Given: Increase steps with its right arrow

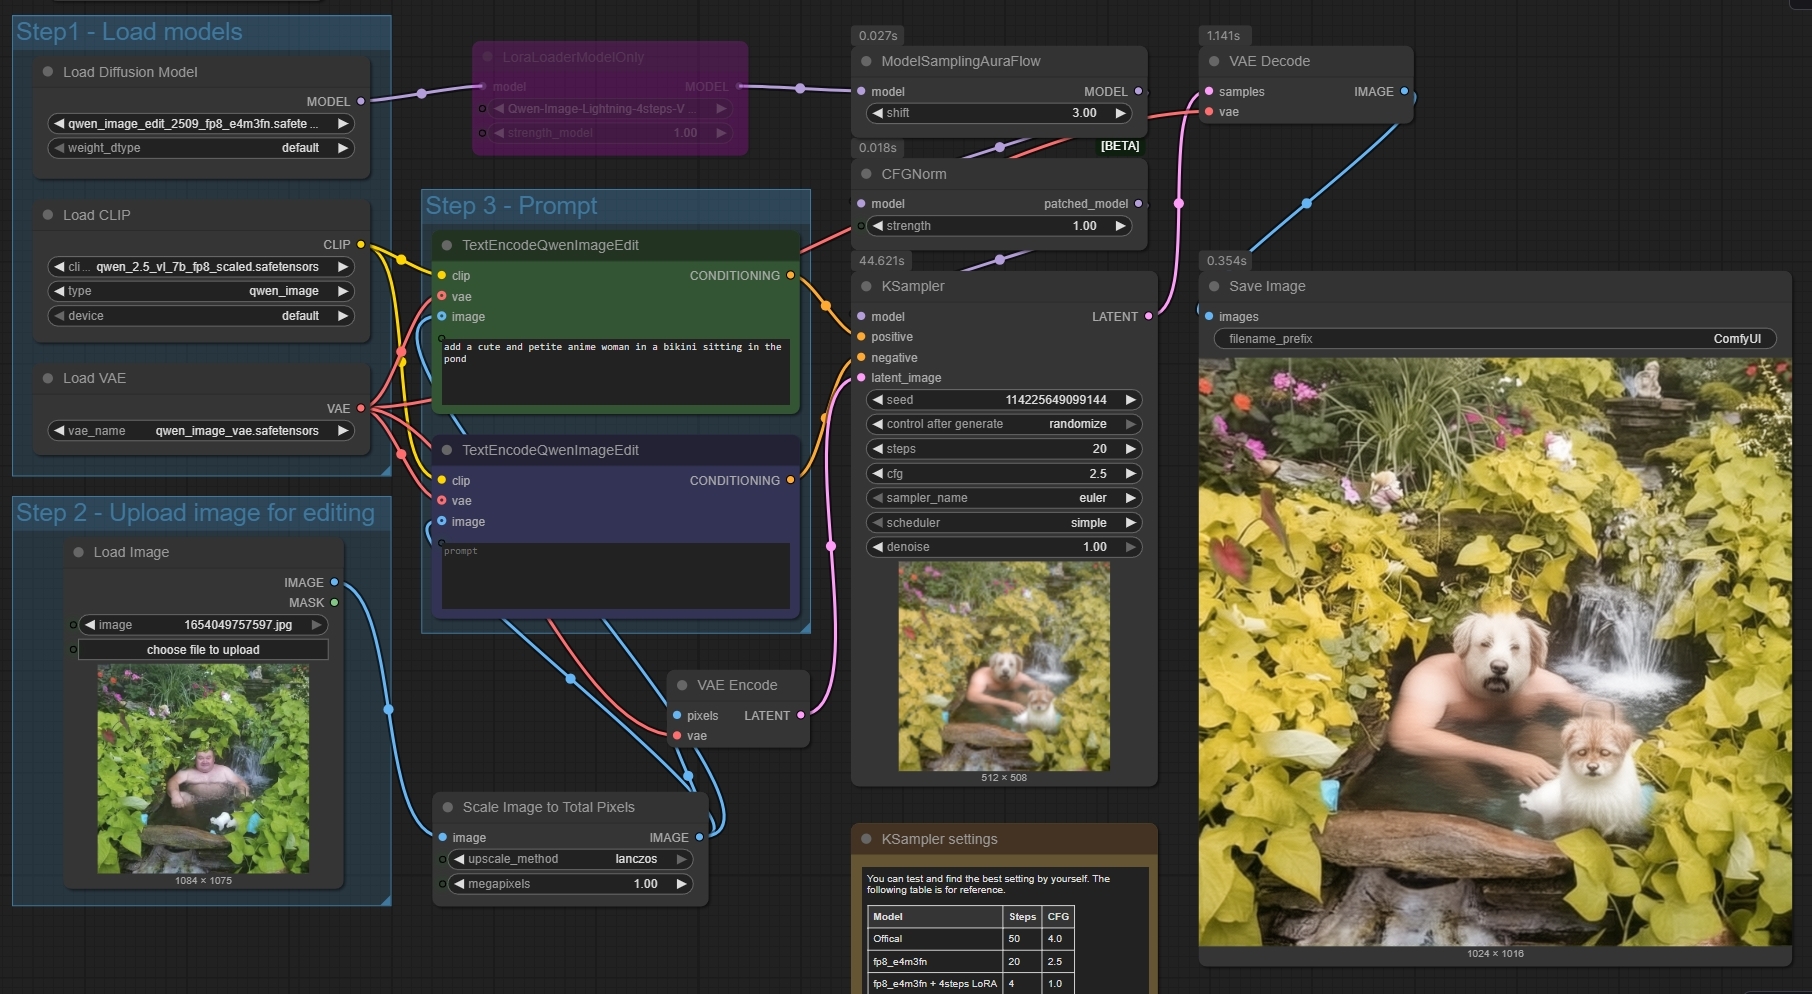Looking at the screenshot, I should click(x=1131, y=449).
